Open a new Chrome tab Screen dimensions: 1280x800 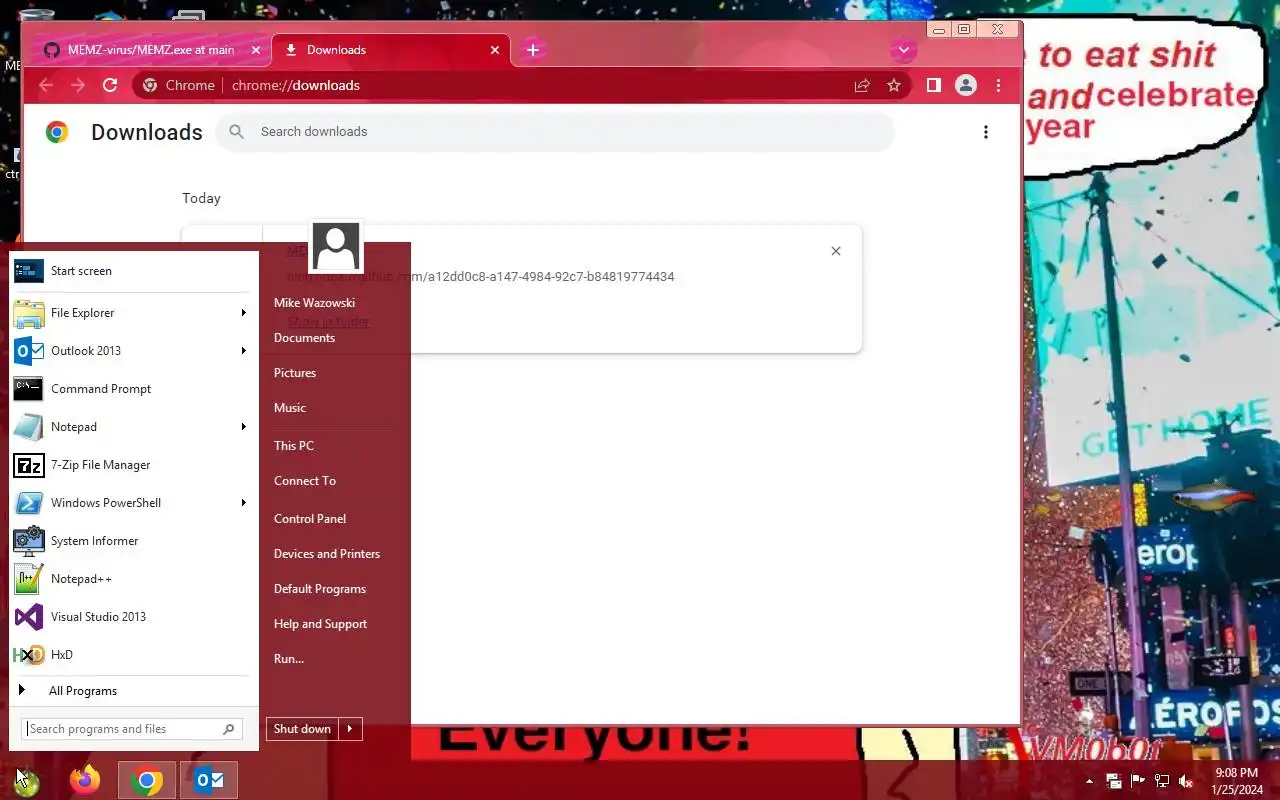tap(533, 49)
